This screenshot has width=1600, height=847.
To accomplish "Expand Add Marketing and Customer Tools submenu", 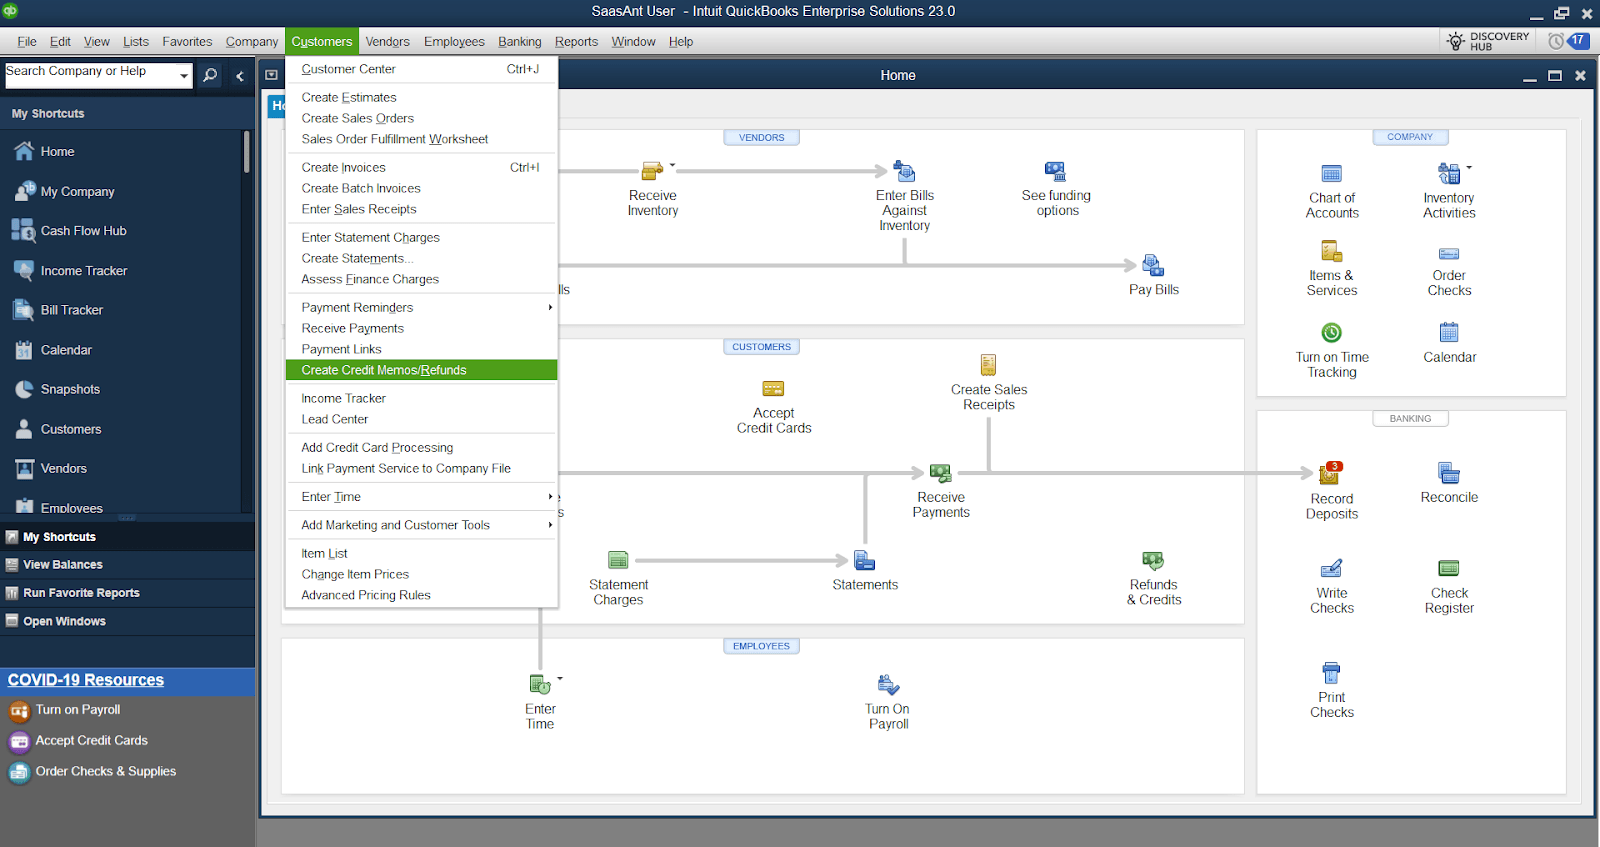I will 550,525.
